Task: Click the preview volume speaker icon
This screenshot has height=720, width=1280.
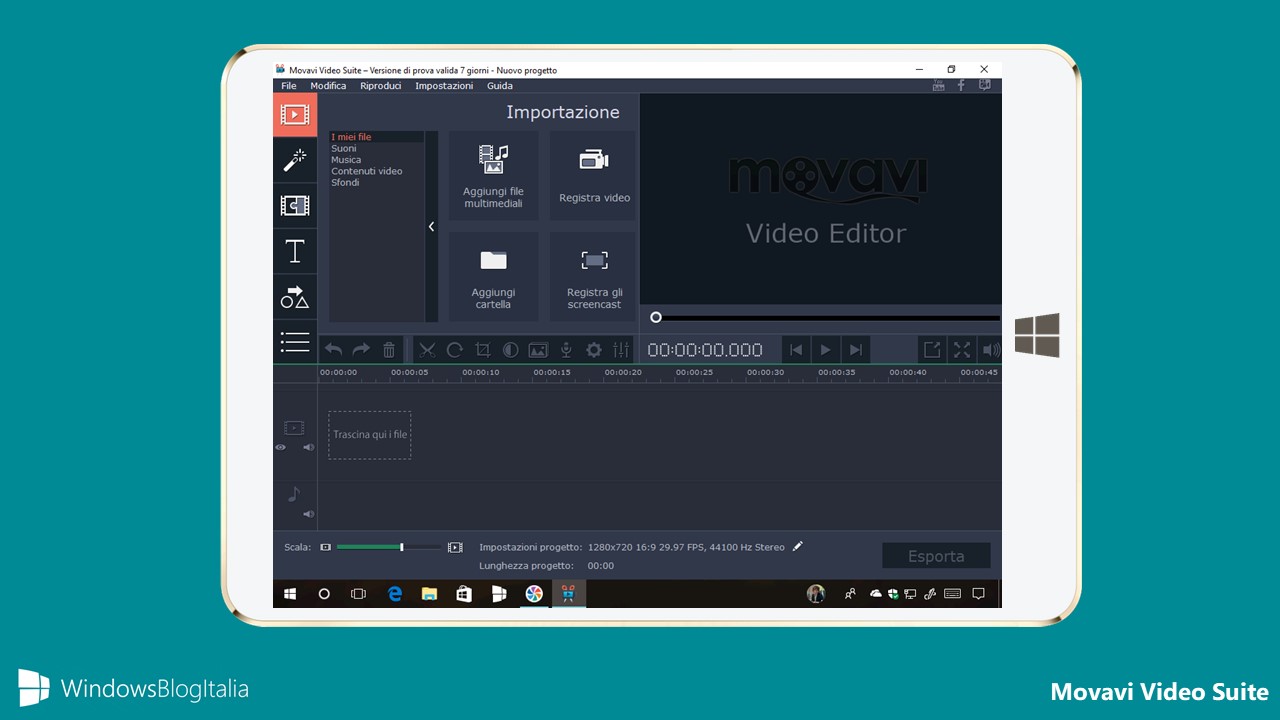Action: pos(991,350)
